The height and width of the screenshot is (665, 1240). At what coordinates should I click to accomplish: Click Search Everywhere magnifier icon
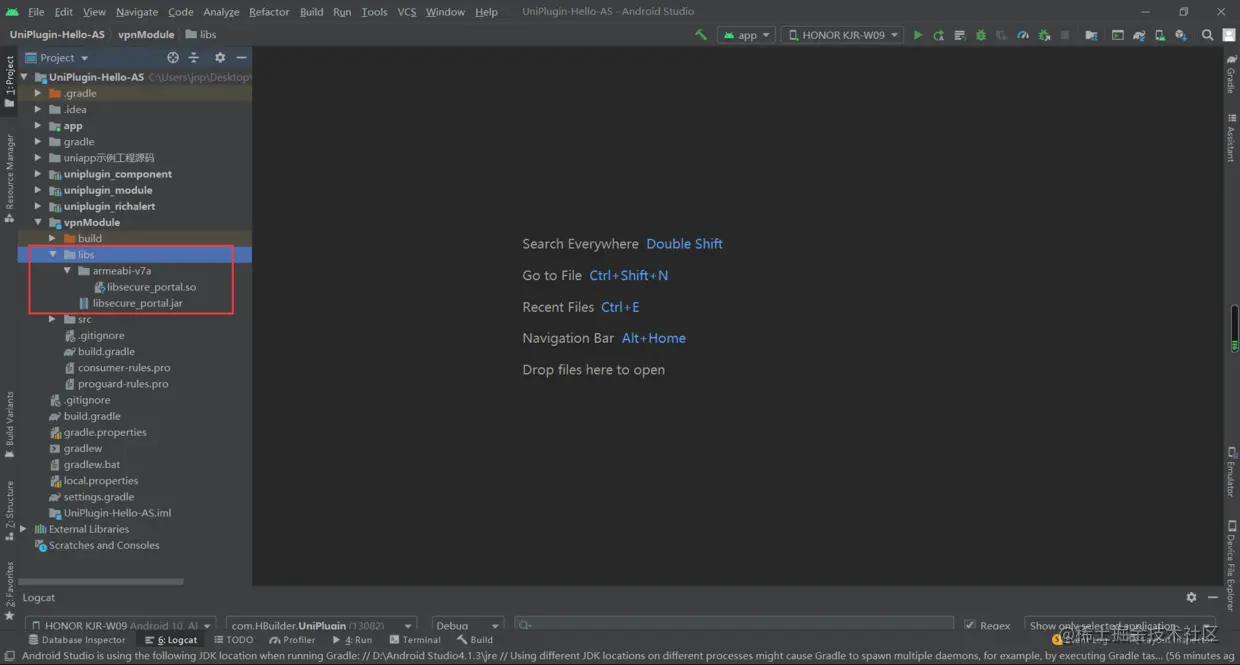1207,35
